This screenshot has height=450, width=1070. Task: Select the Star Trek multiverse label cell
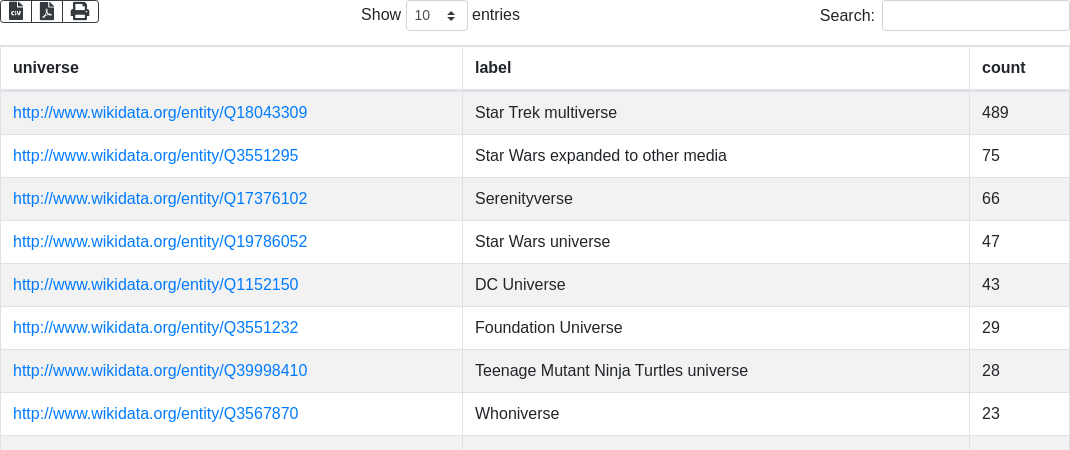[x=716, y=113]
